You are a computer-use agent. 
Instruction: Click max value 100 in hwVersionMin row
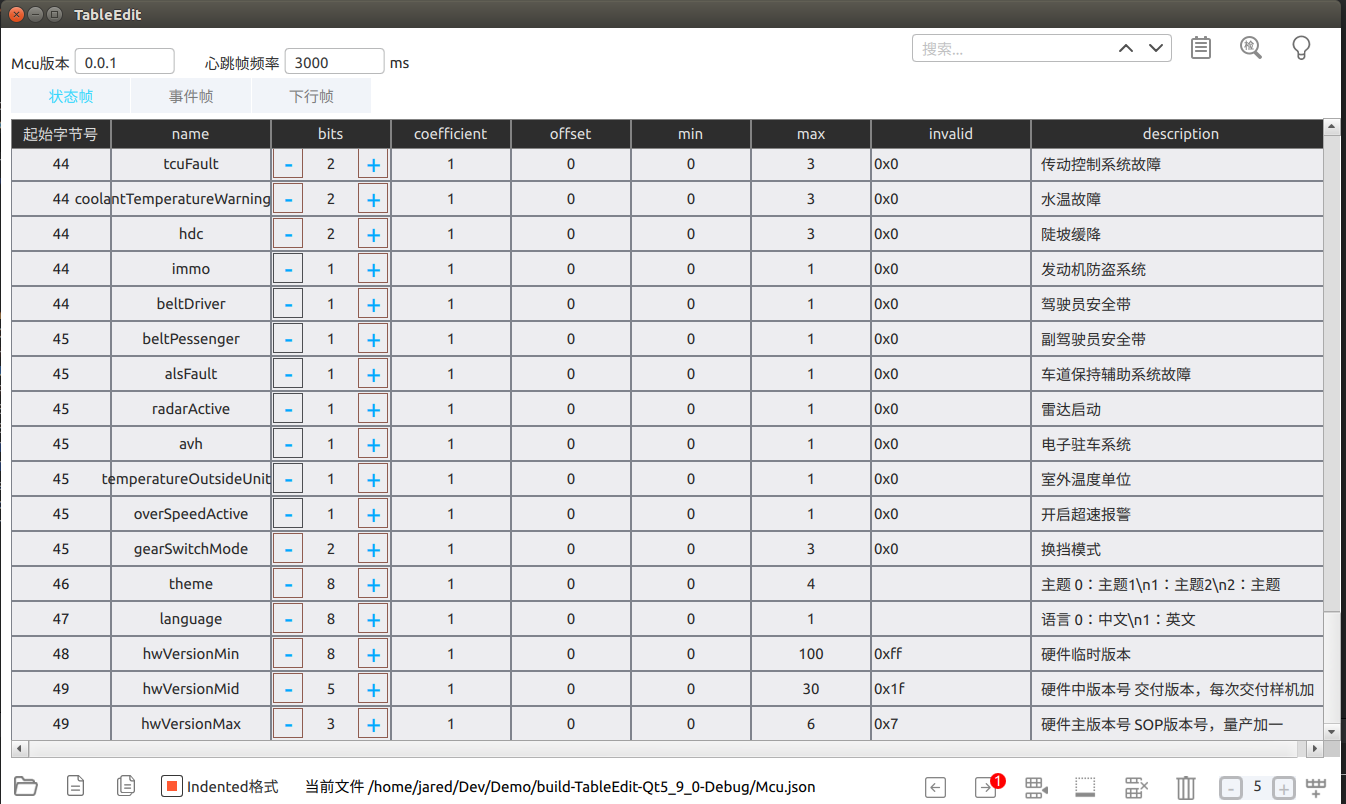click(811, 654)
